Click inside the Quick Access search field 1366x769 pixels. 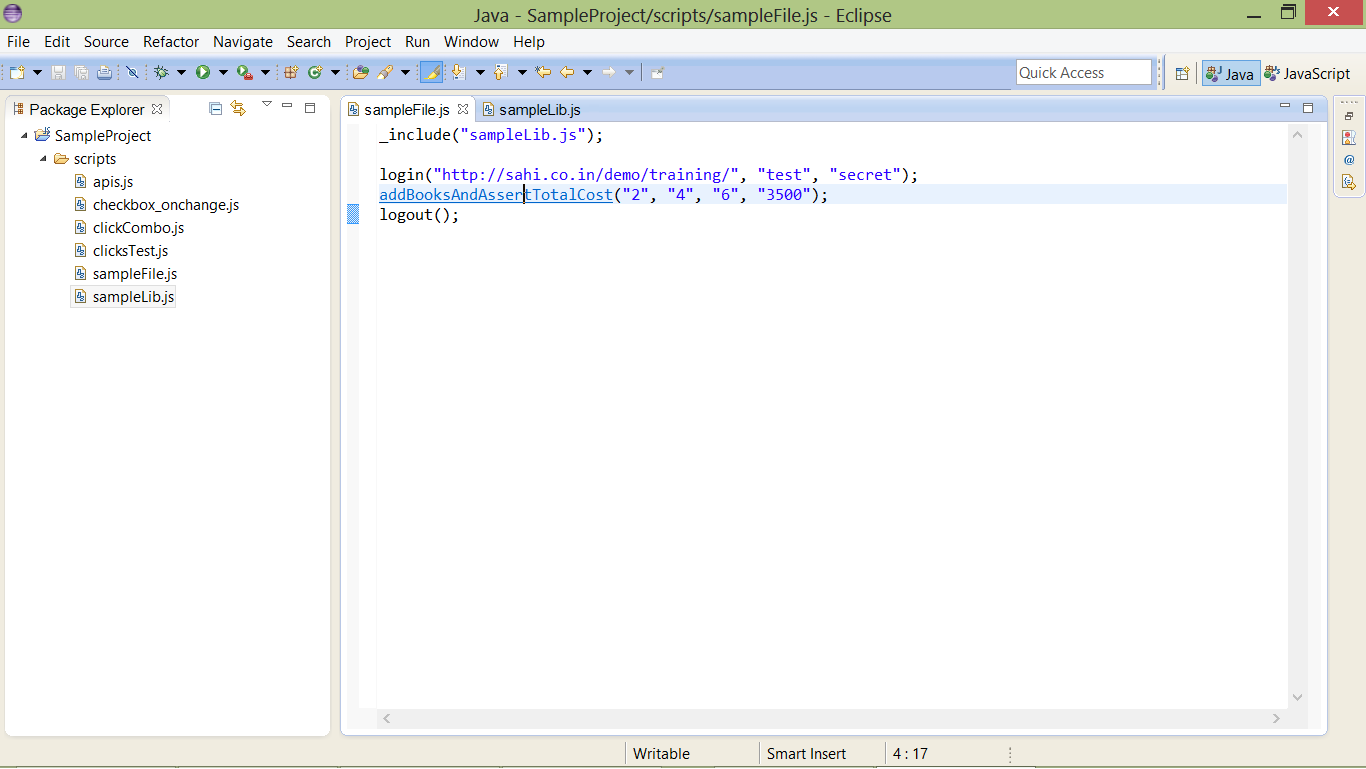click(x=1083, y=72)
